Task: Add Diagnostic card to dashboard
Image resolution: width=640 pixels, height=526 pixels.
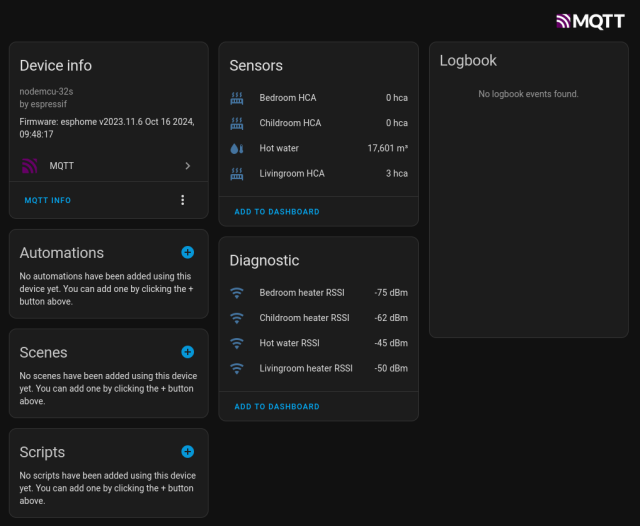Action: click(x=277, y=407)
